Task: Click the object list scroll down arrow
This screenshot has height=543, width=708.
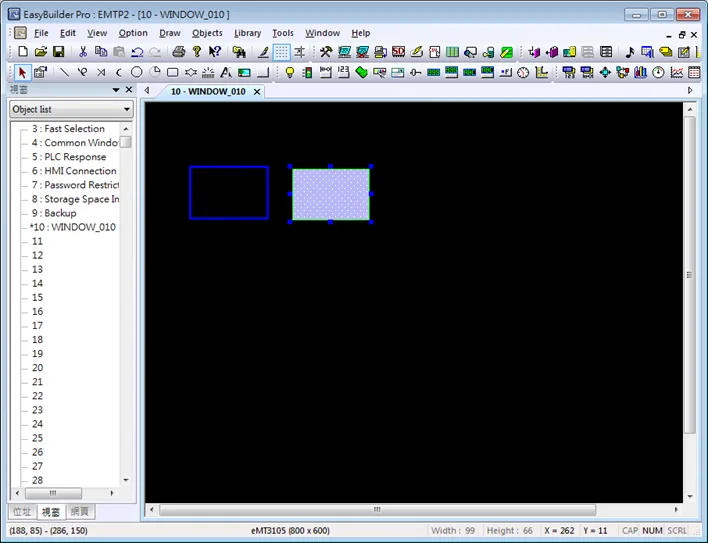Action: 126,480
